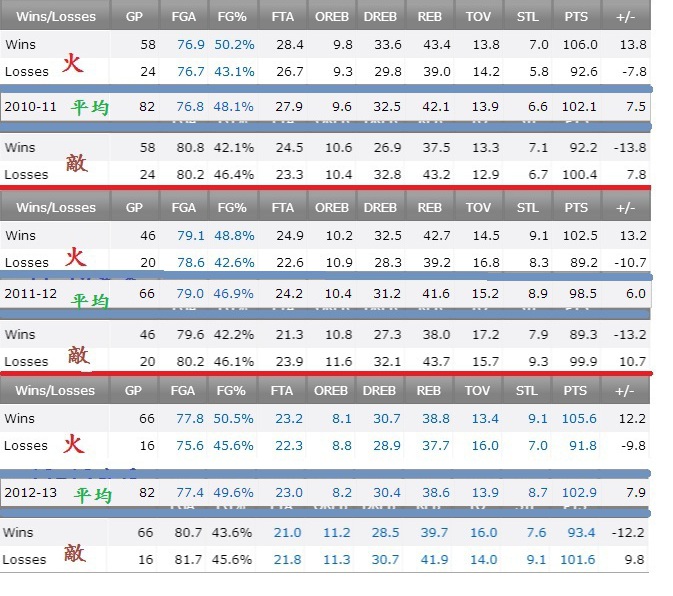Sort the 2012-13 table by TOV header
Image resolution: width=673 pixels, height=596 pixels.
pyautogui.click(x=478, y=390)
